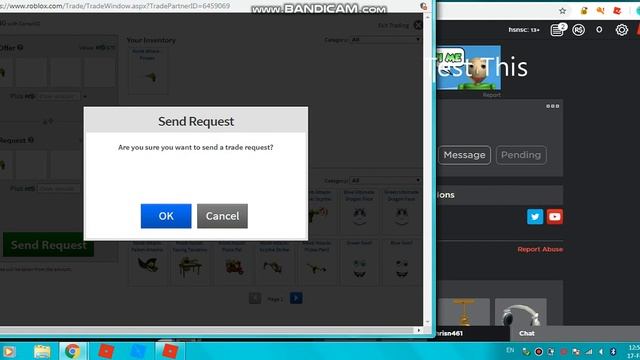Click the Bluetooth icon in system tray
The width and height of the screenshot is (640, 360).
click(613, 351)
